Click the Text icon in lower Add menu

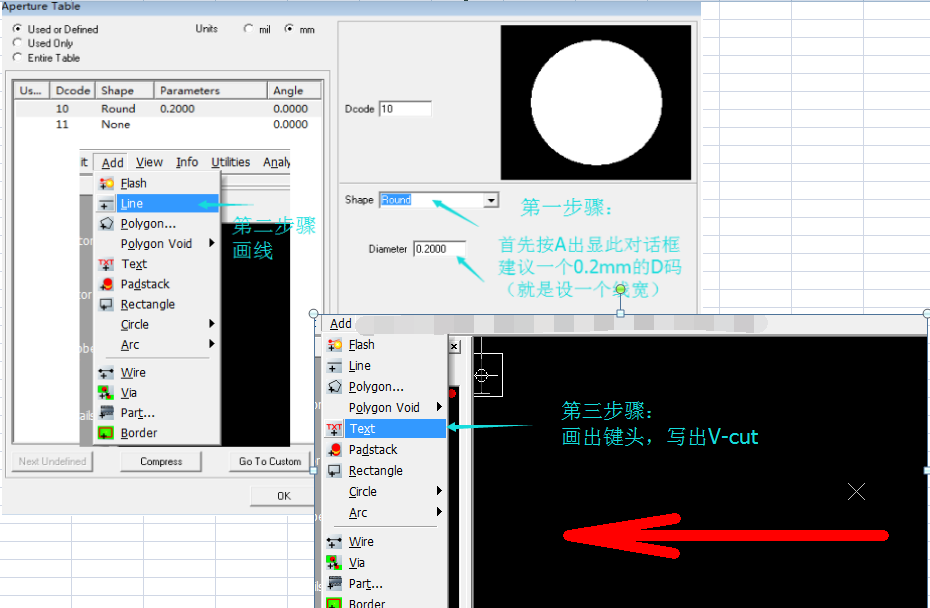point(335,429)
